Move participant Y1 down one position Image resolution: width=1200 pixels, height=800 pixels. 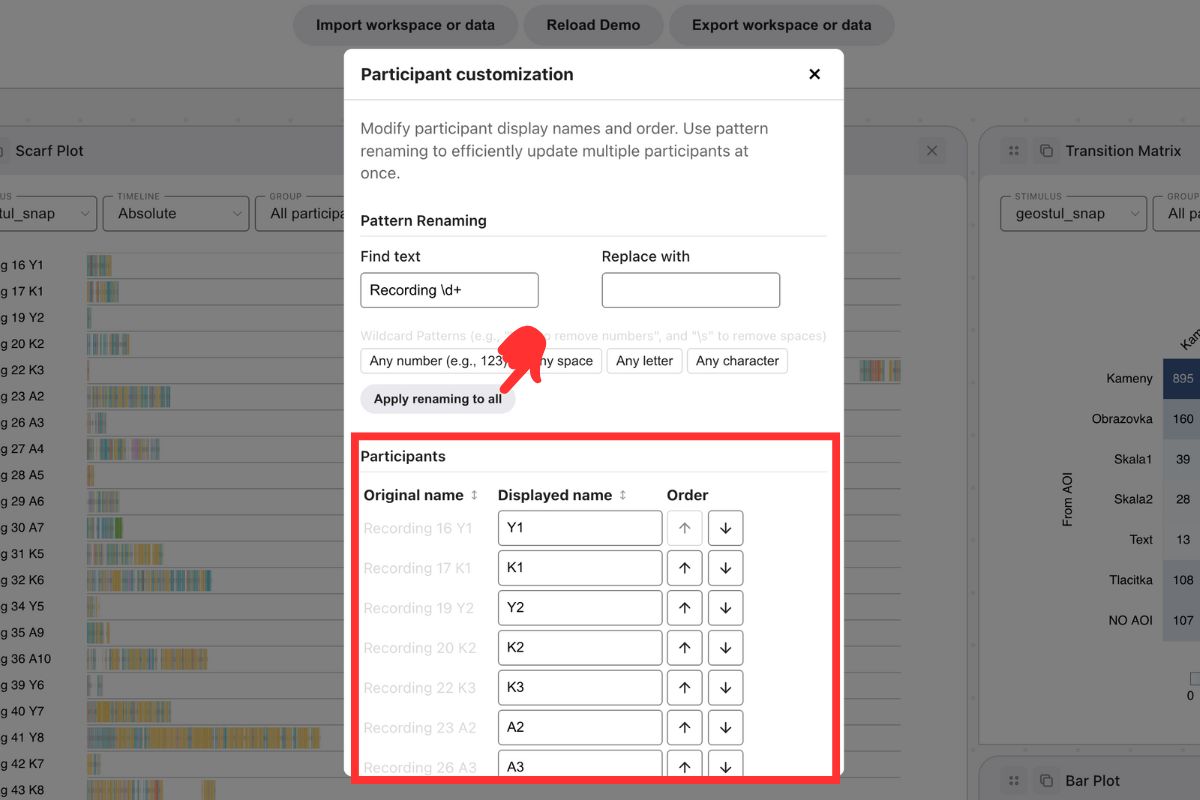coord(725,527)
